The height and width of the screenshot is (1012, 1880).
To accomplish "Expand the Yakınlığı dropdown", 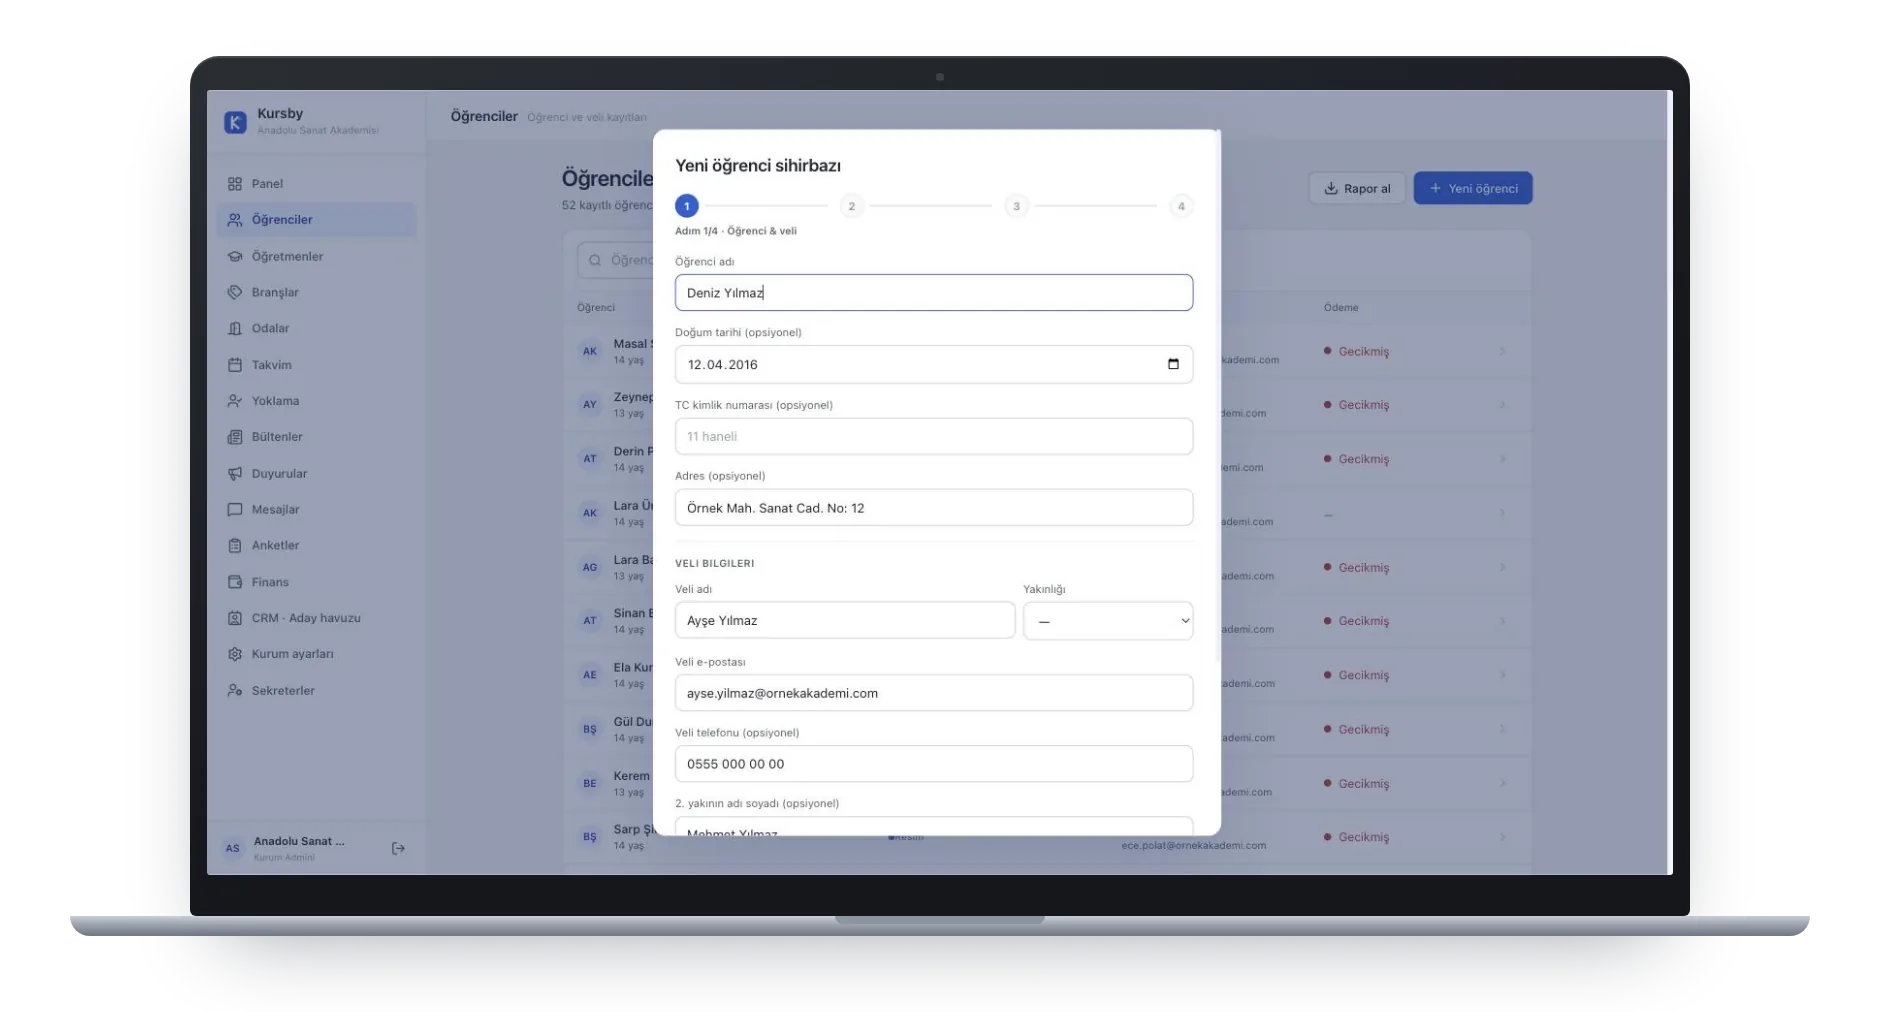I will coord(1108,621).
